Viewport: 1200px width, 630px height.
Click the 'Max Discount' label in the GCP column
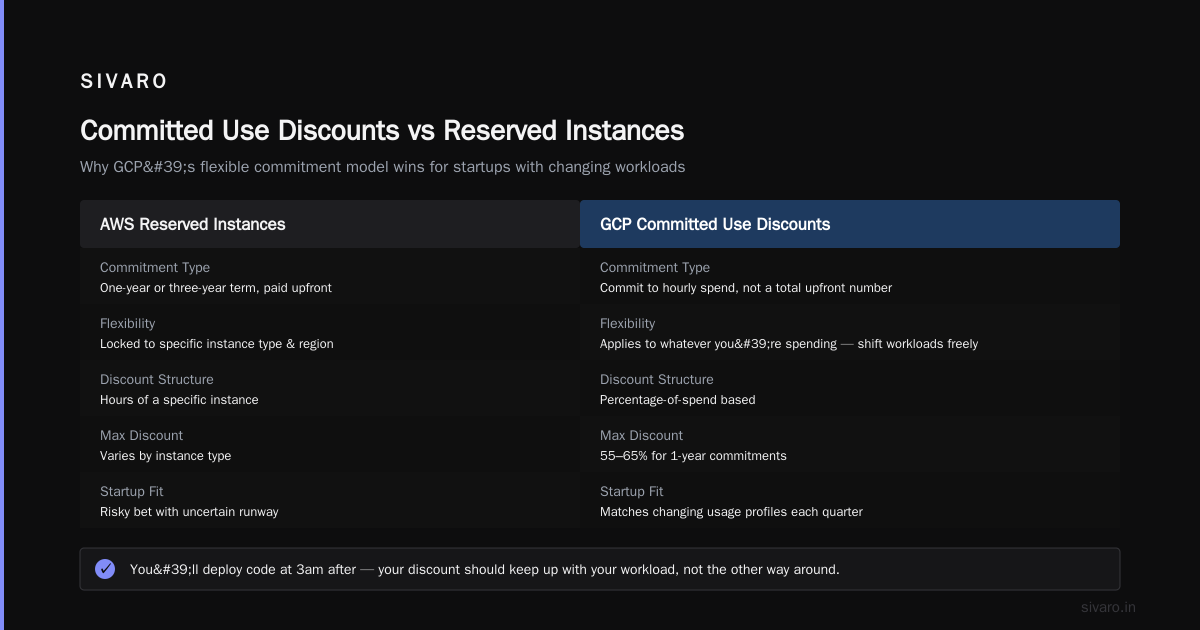point(642,436)
